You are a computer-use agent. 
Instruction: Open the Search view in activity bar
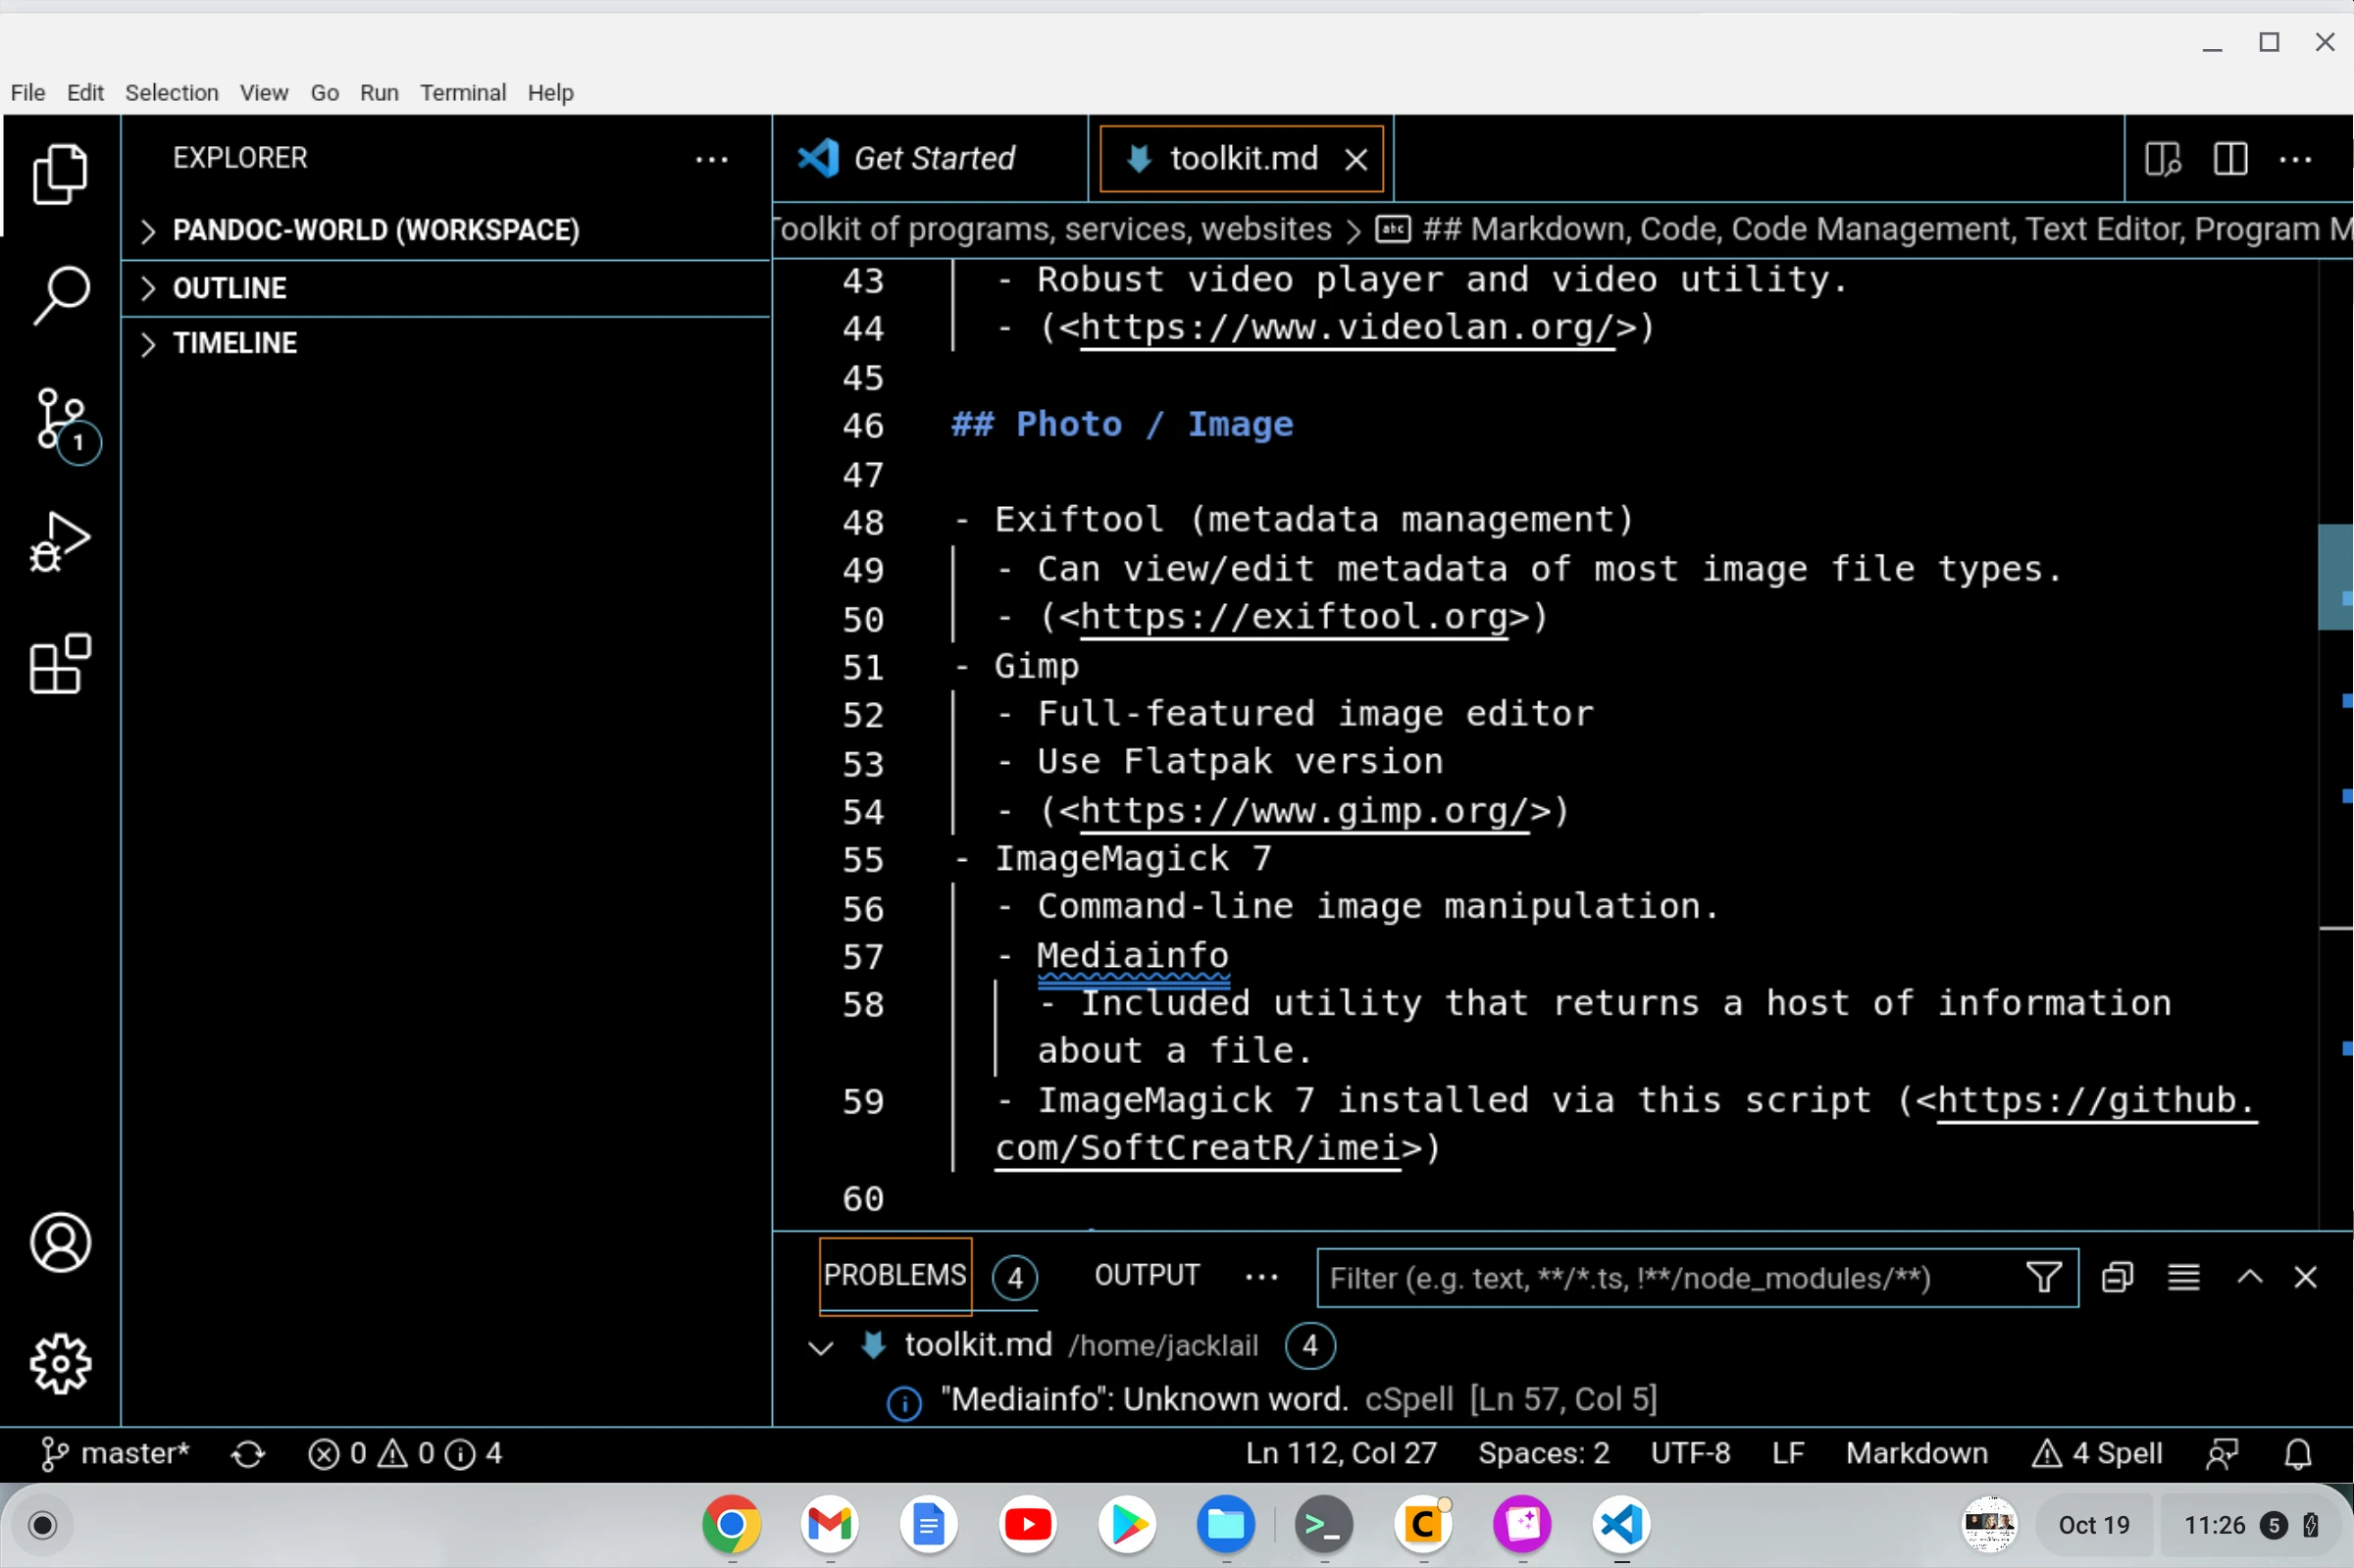tap(60, 296)
